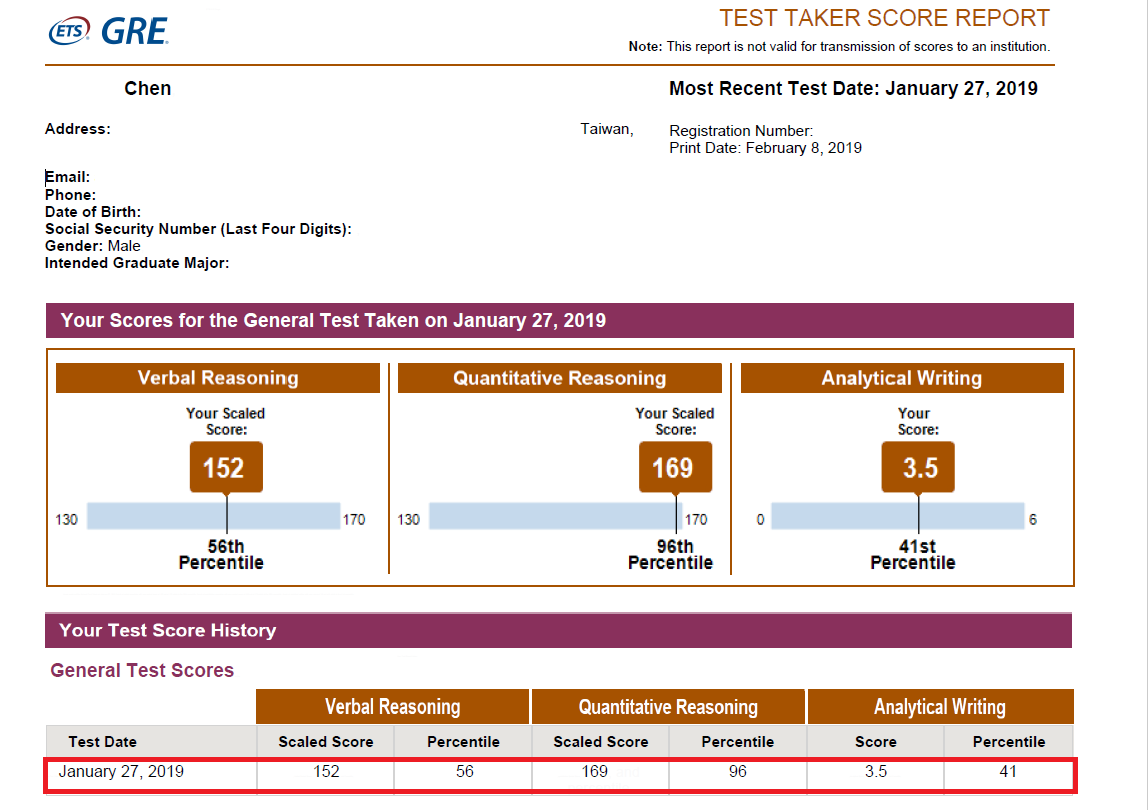Click the Verbal Reasoning 130–170 score bar
Viewport: 1148px width, 810px height.
(x=214, y=516)
